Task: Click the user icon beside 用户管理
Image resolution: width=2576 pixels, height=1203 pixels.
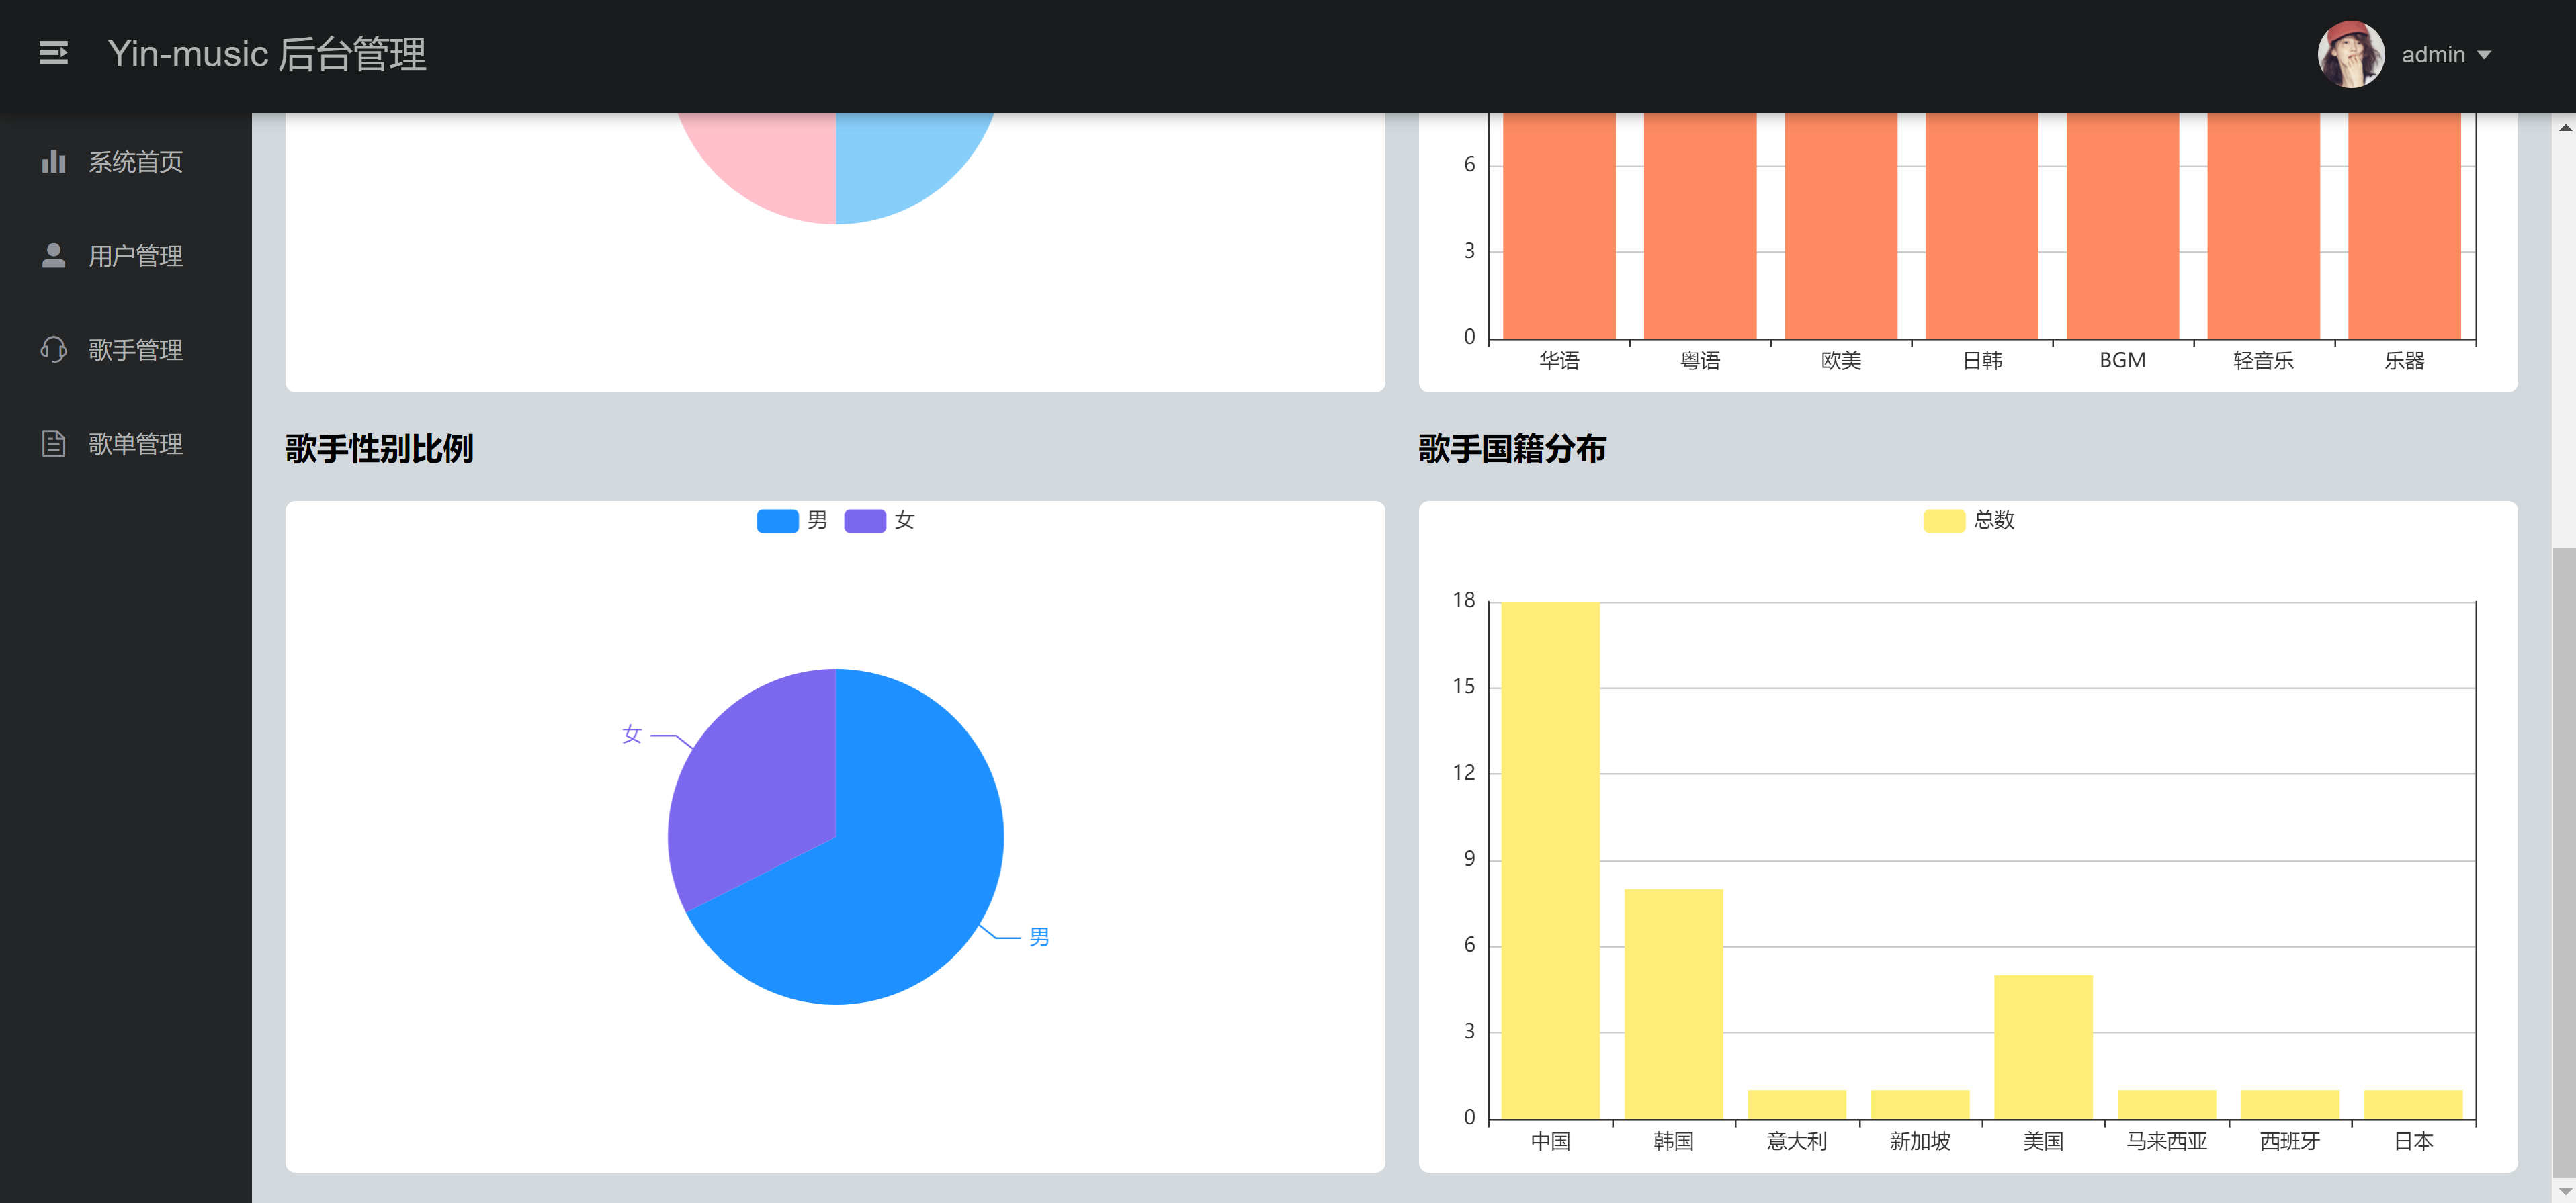Action: coord(53,256)
